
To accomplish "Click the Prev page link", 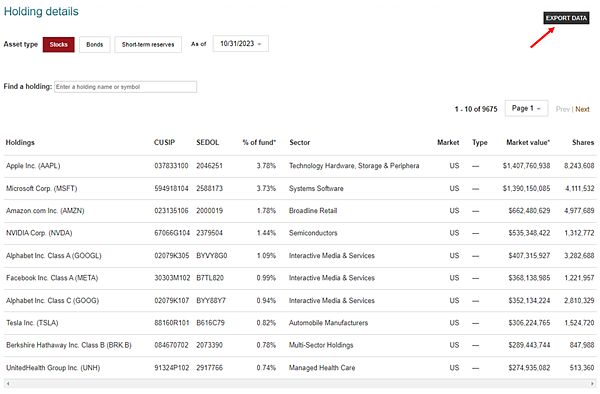I will point(562,109).
